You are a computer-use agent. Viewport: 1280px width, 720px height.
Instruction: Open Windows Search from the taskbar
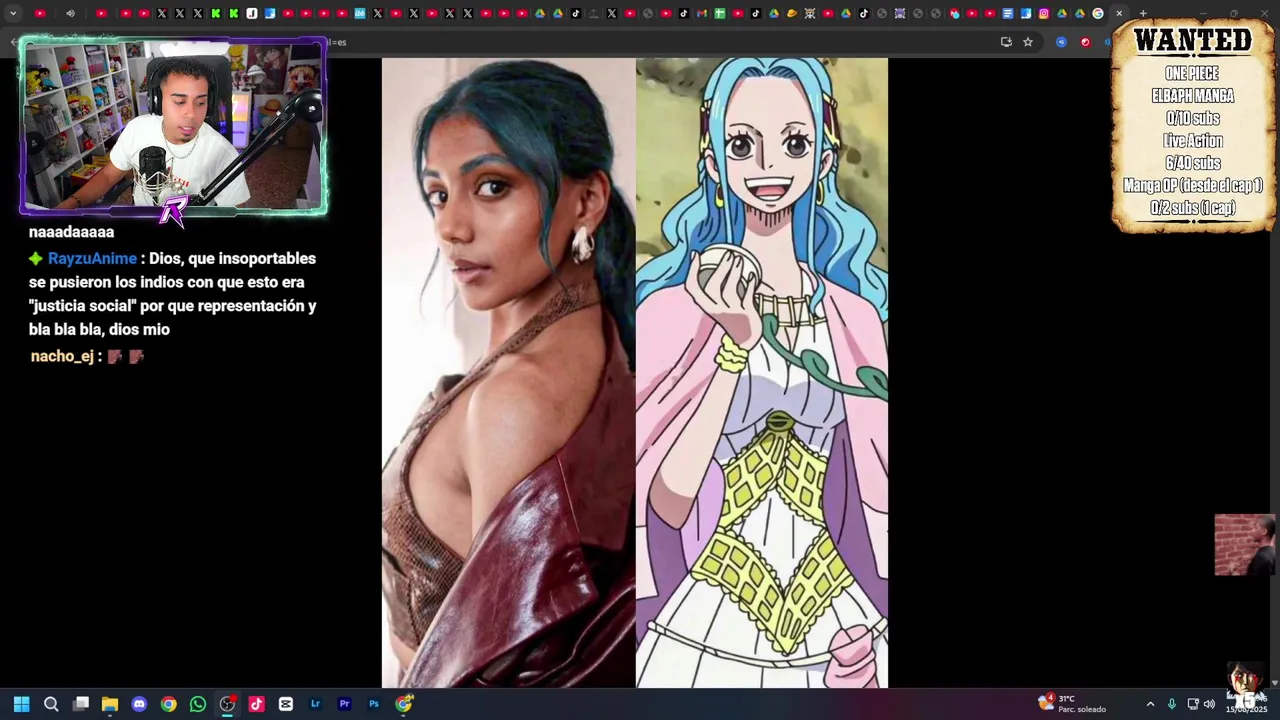point(51,704)
